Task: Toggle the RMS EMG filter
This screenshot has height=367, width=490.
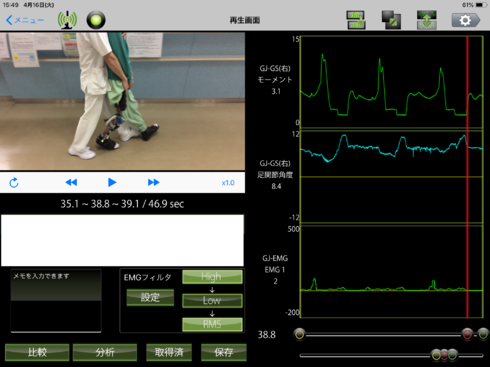Action: tap(212, 324)
